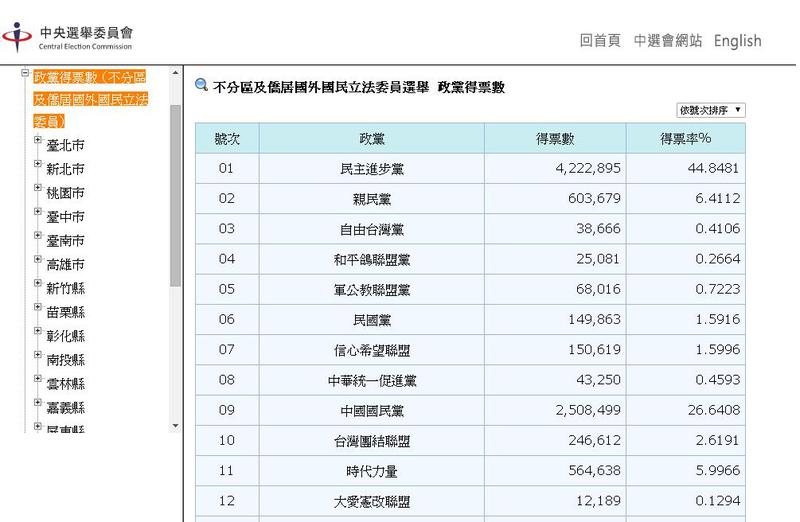
Task: Click the 603,679 vote count cell
Action: [555, 198]
